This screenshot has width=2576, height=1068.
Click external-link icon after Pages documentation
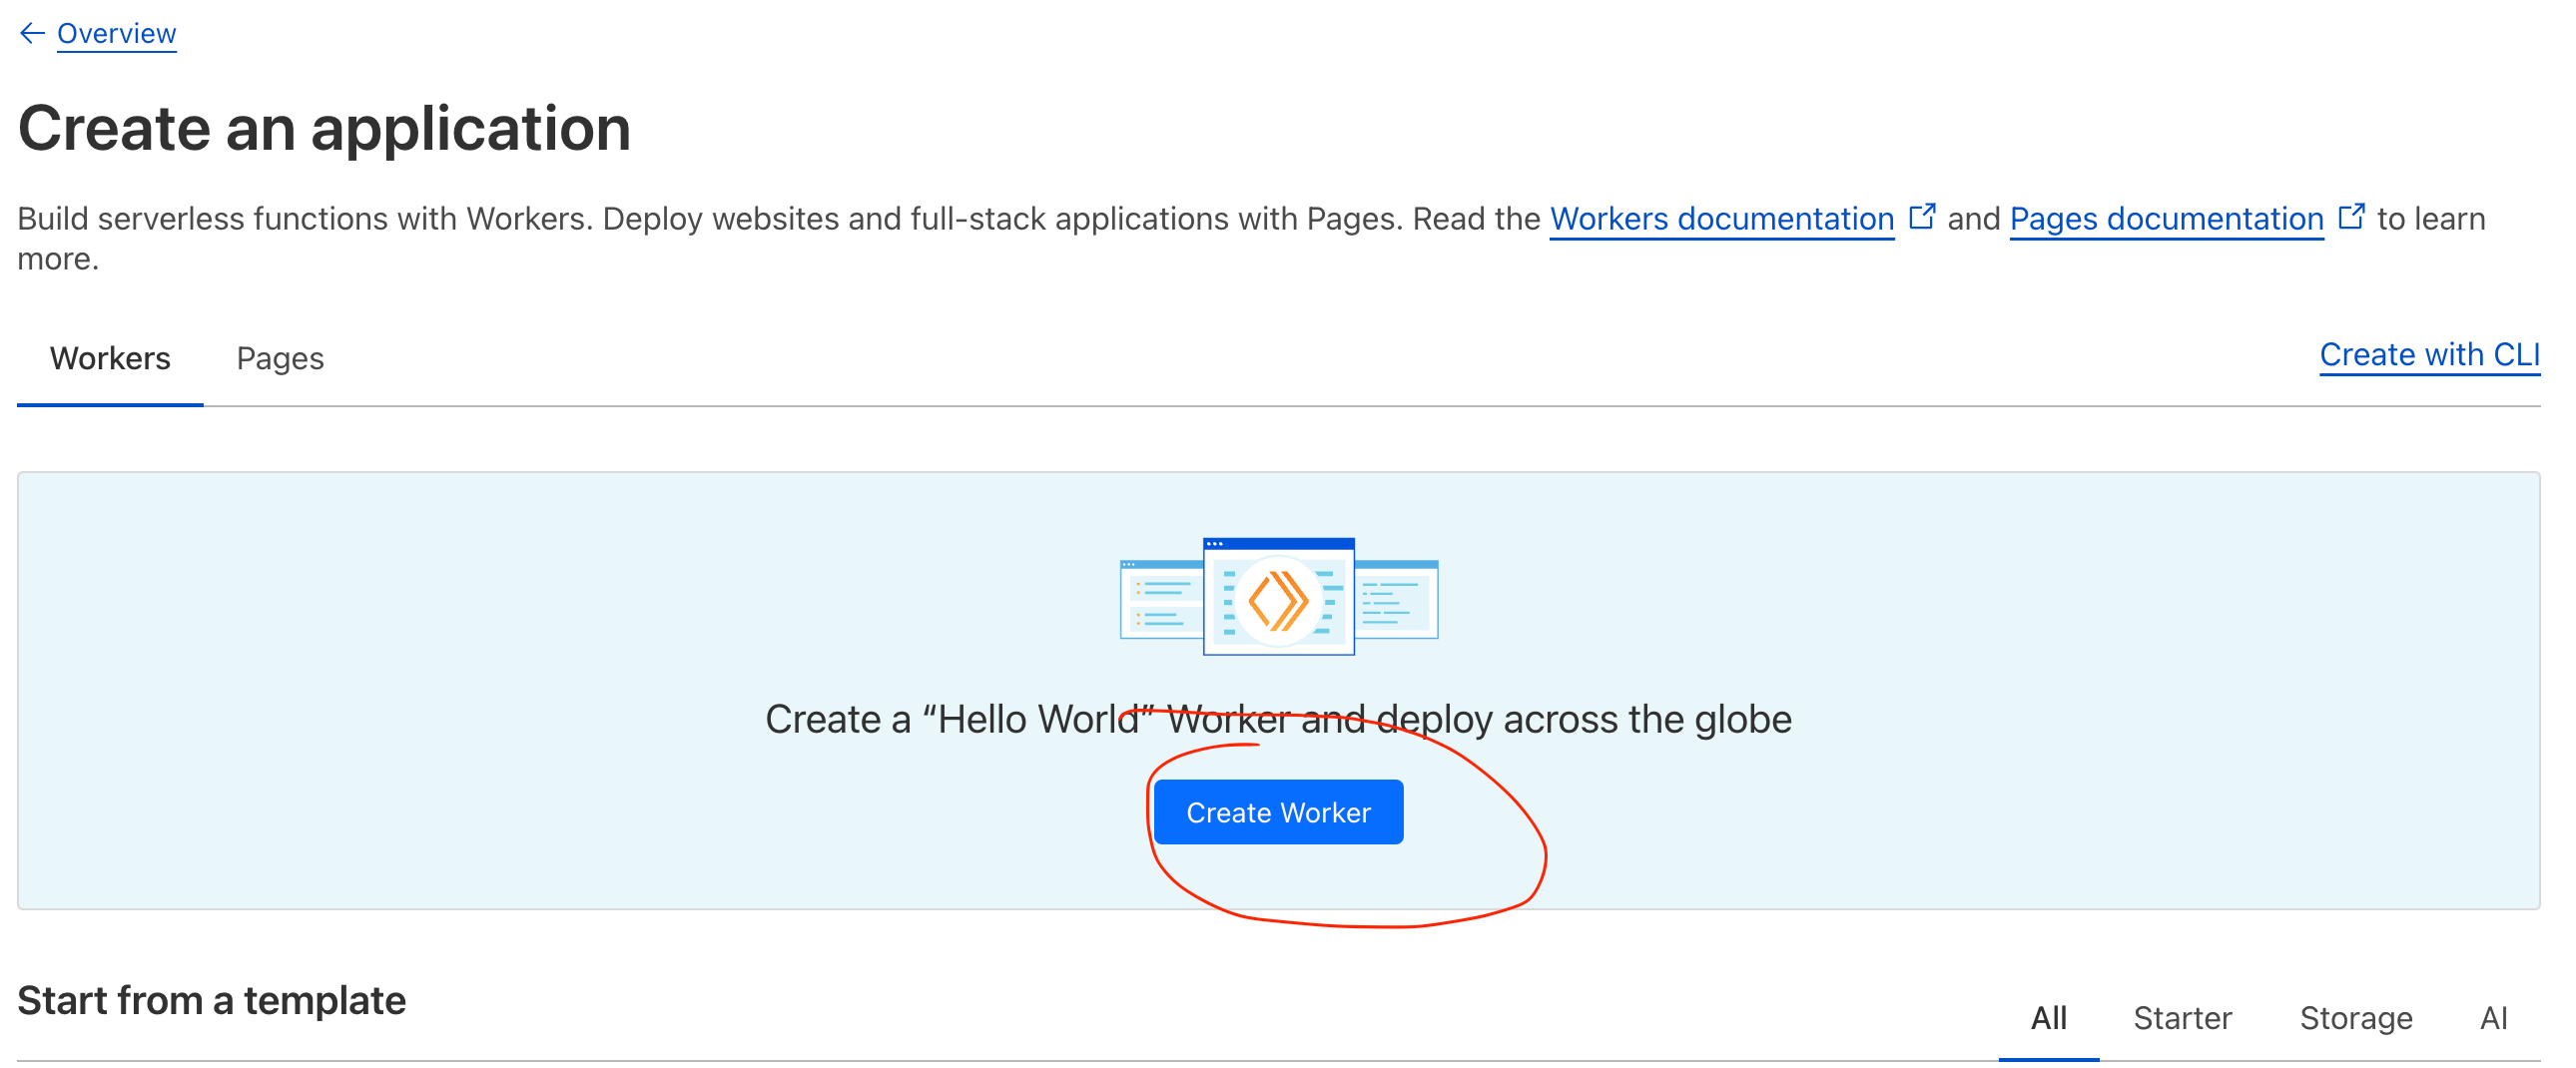pos(2351,216)
